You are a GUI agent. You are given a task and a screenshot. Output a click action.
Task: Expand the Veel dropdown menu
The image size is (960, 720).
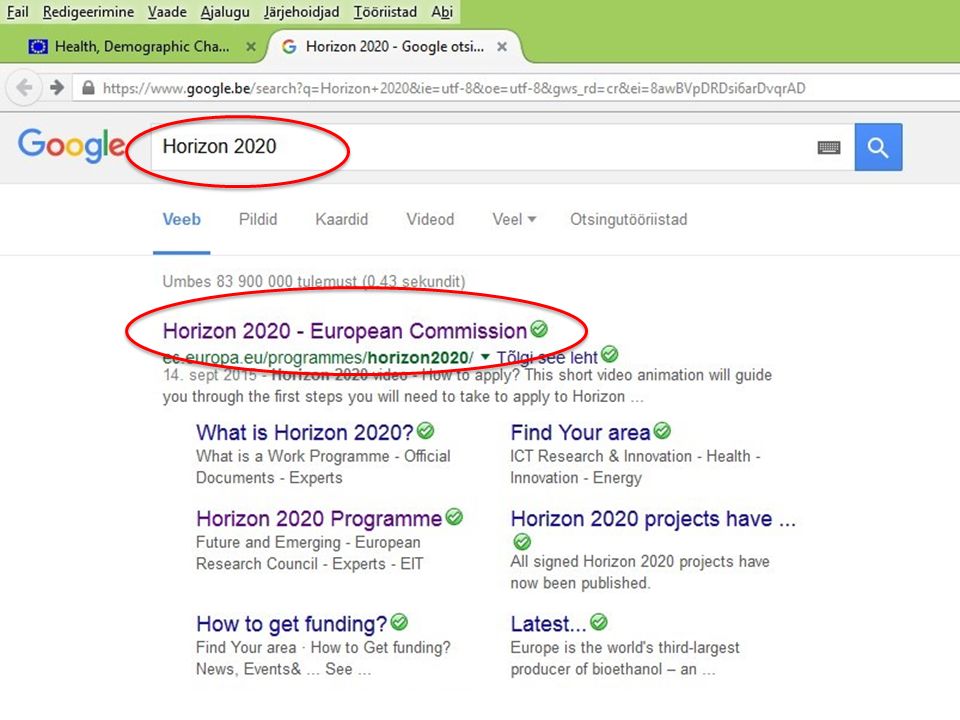pos(514,219)
